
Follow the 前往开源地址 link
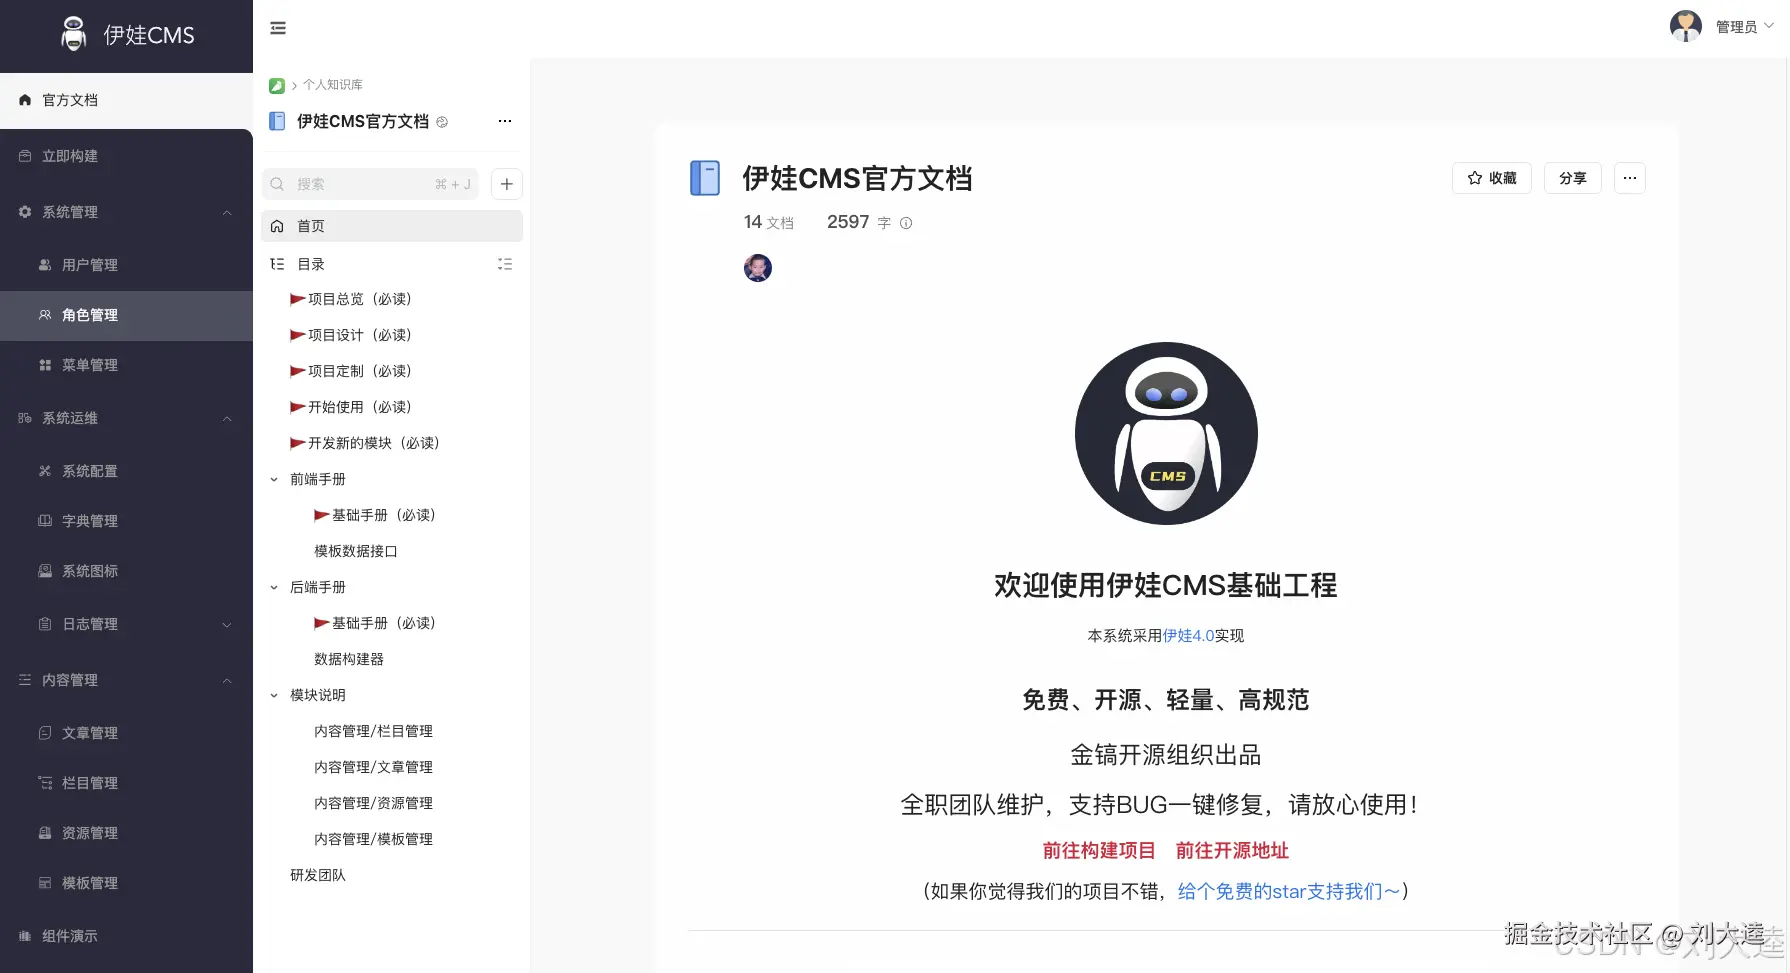1231,850
